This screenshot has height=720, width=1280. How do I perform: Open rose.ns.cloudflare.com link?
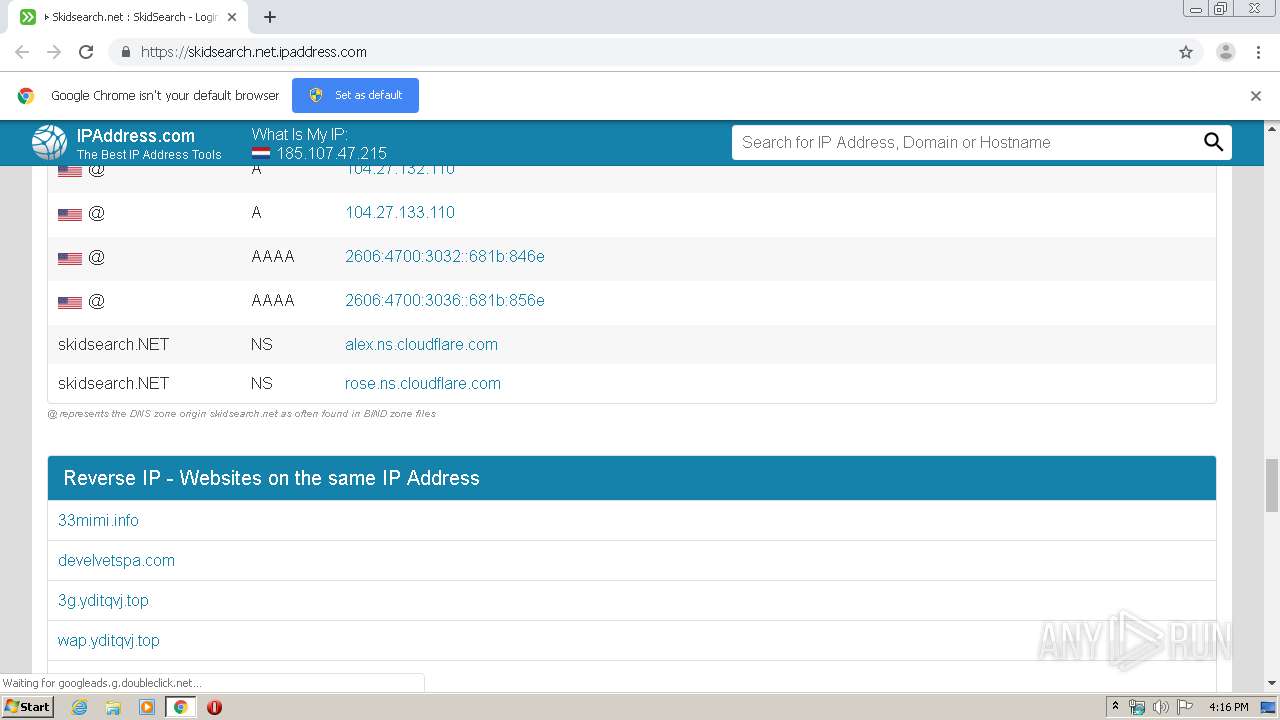pyautogui.click(x=423, y=383)
